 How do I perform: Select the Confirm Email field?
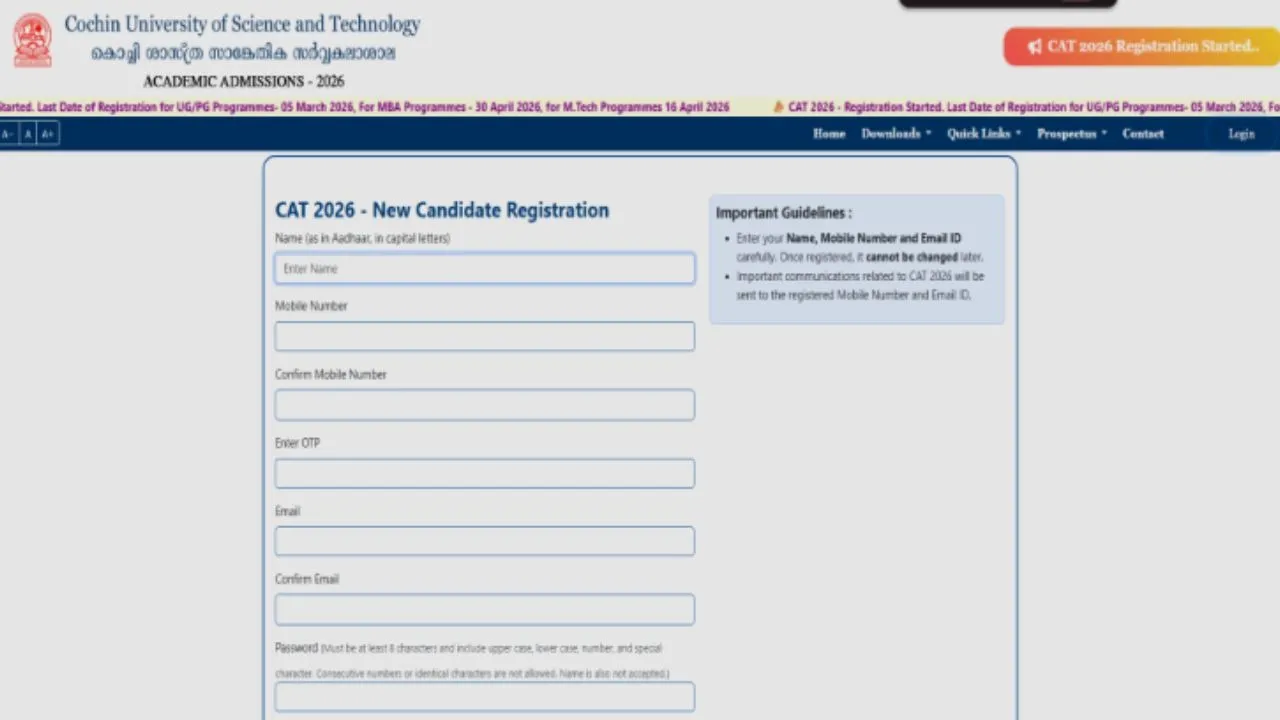[484, 609]
